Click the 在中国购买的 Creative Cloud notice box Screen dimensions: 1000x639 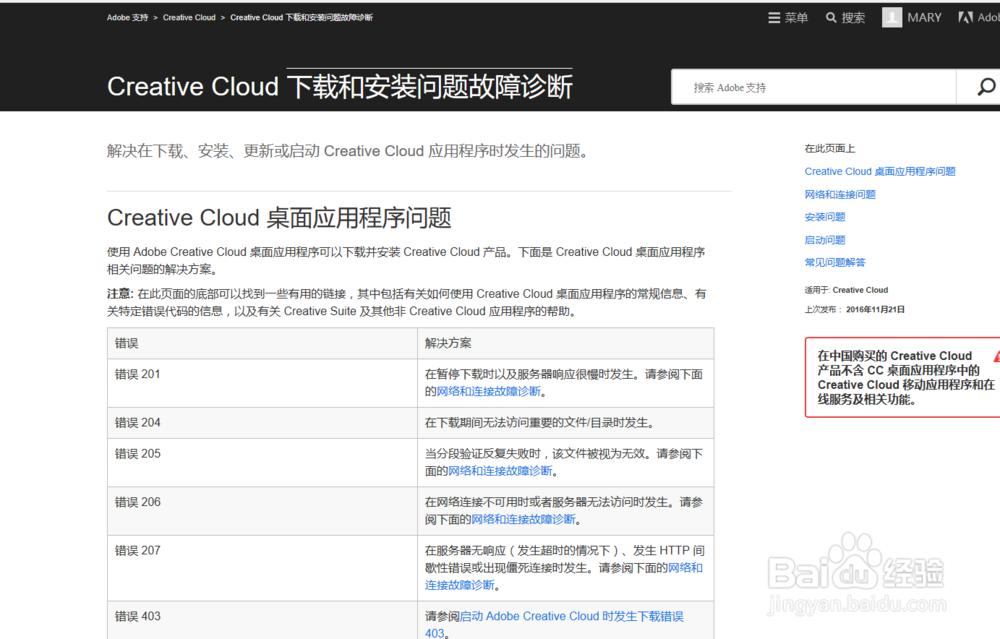point(903,378)
